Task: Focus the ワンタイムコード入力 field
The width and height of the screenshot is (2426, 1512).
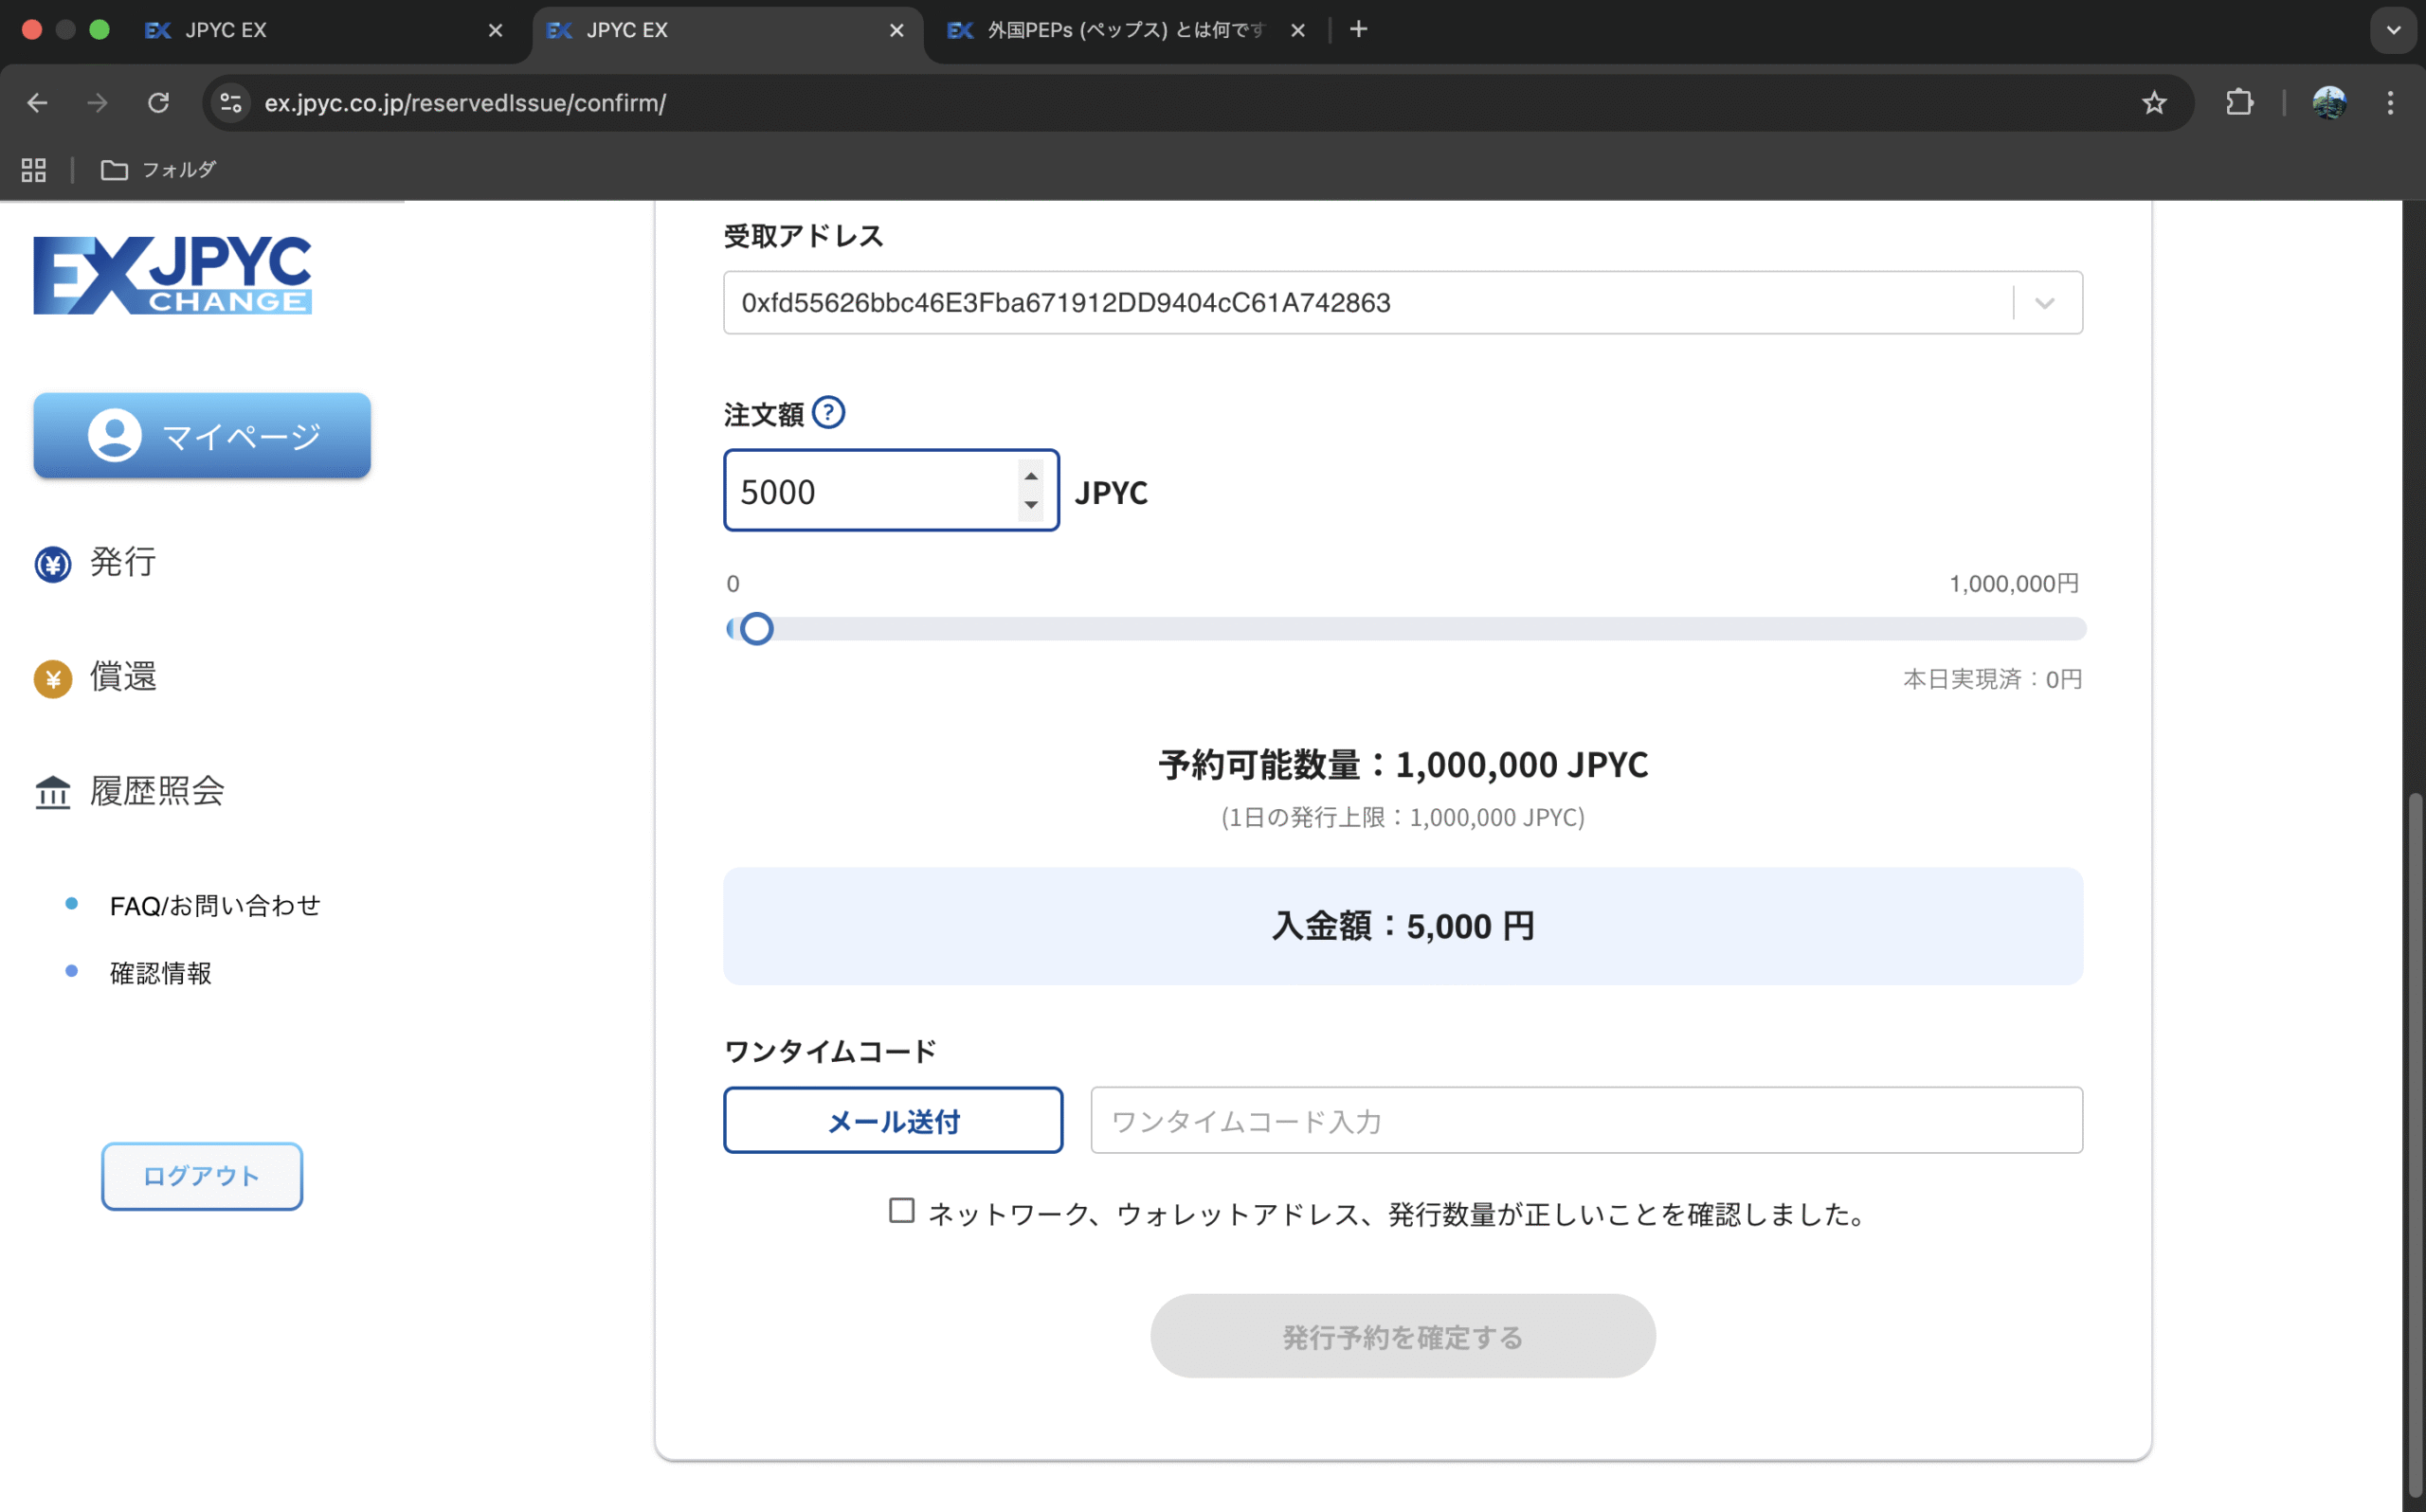Action: point(1586,1121)
